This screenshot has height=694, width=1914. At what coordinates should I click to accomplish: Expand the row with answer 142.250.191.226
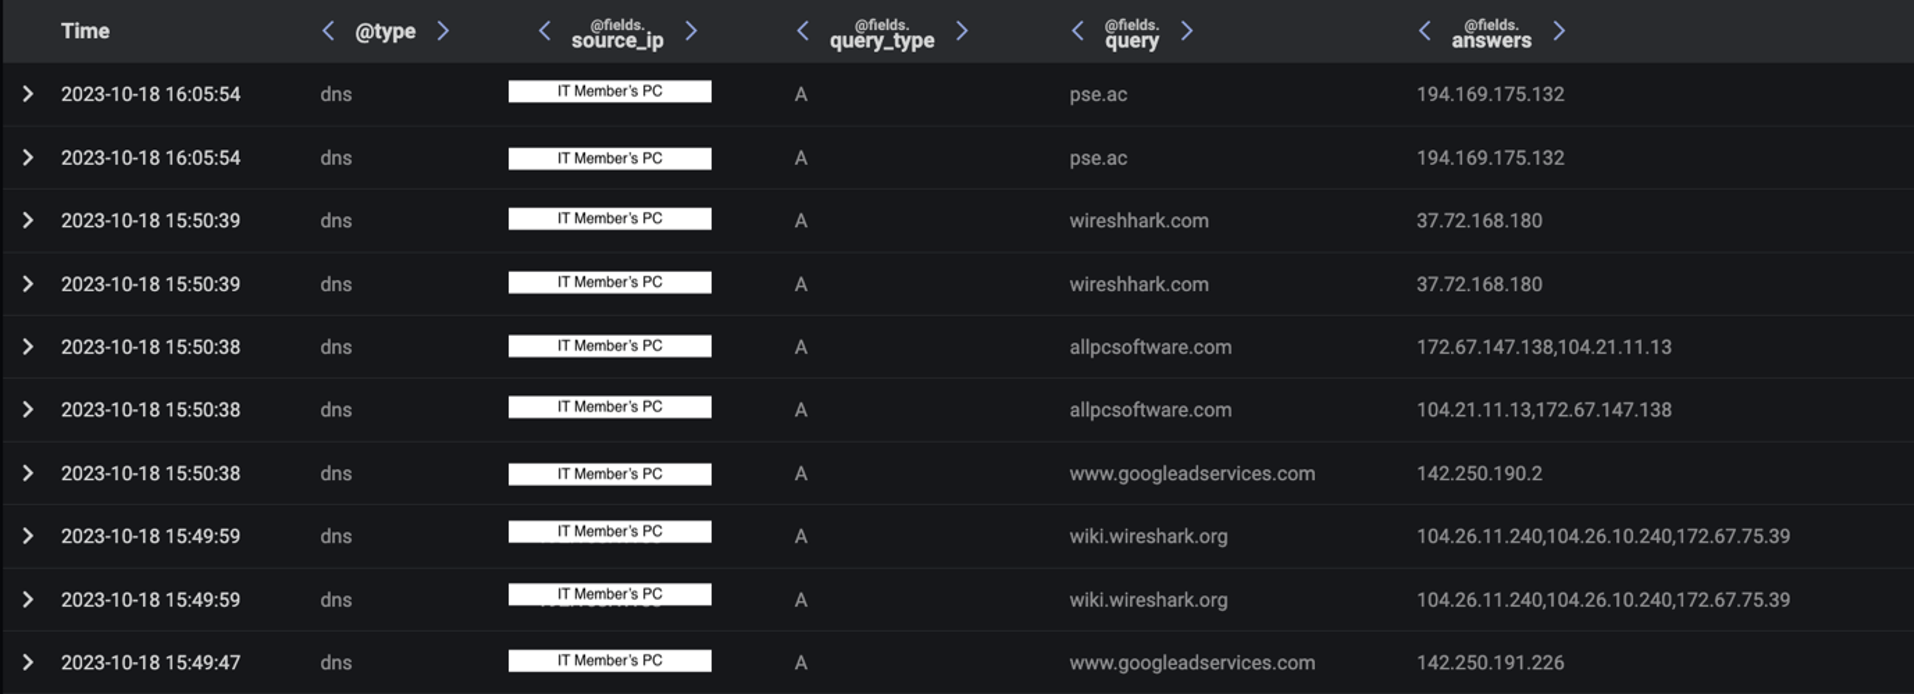[x=28, y=662]
